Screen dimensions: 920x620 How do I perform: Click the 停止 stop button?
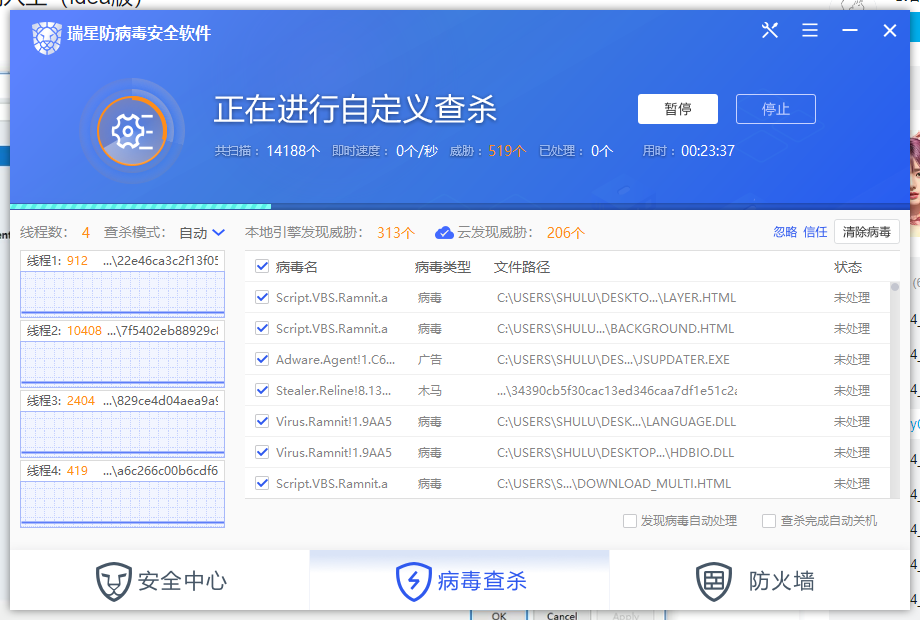[x=776, y=109]
